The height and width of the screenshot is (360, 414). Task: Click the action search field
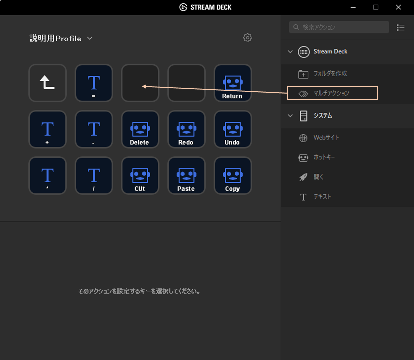[x=339, y=27]
